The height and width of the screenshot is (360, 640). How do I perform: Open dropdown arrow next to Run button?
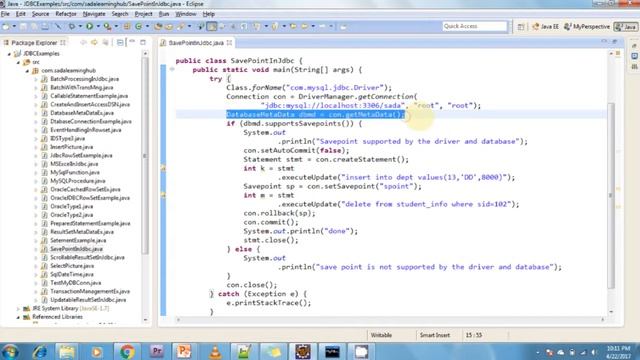tap(98, 27)
